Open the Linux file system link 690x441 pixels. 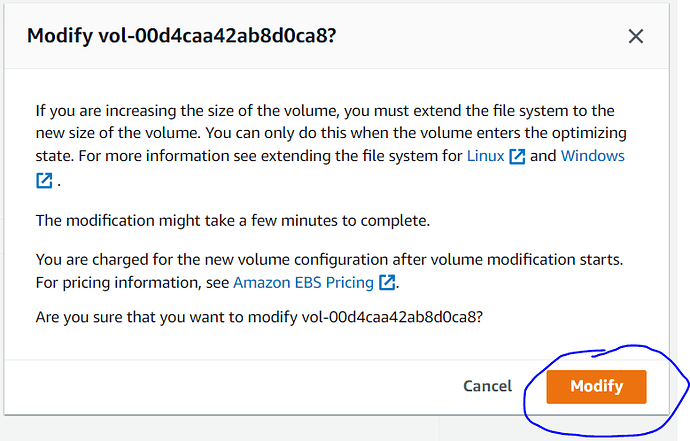(x=485, y=156)
